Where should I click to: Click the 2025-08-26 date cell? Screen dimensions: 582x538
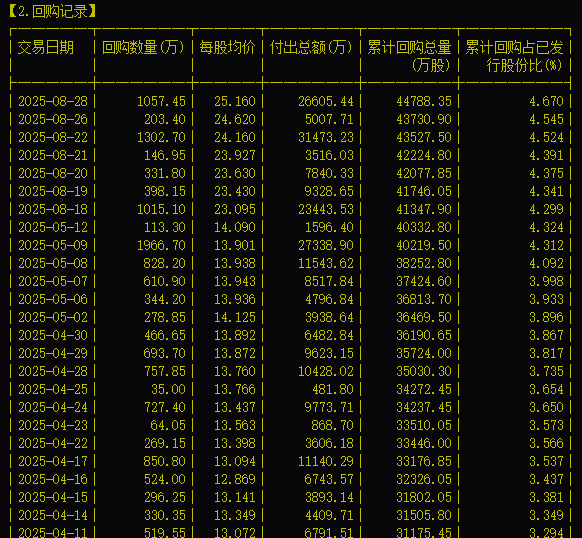coord(53,119)
